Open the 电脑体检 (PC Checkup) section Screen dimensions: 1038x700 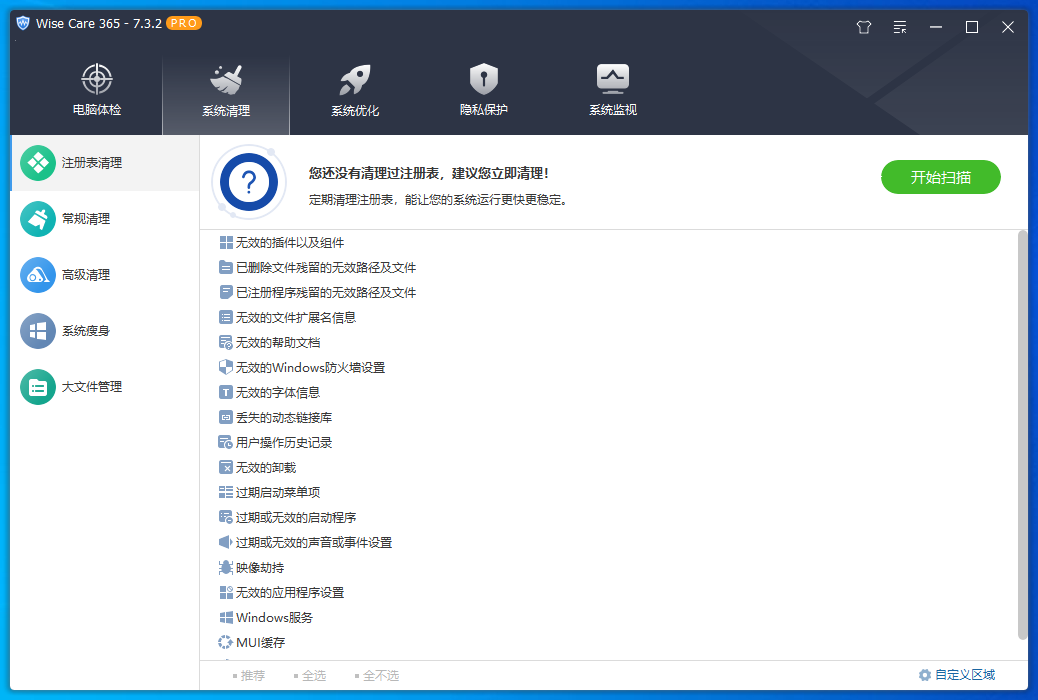pyautogui.click(x=96, y=88)
